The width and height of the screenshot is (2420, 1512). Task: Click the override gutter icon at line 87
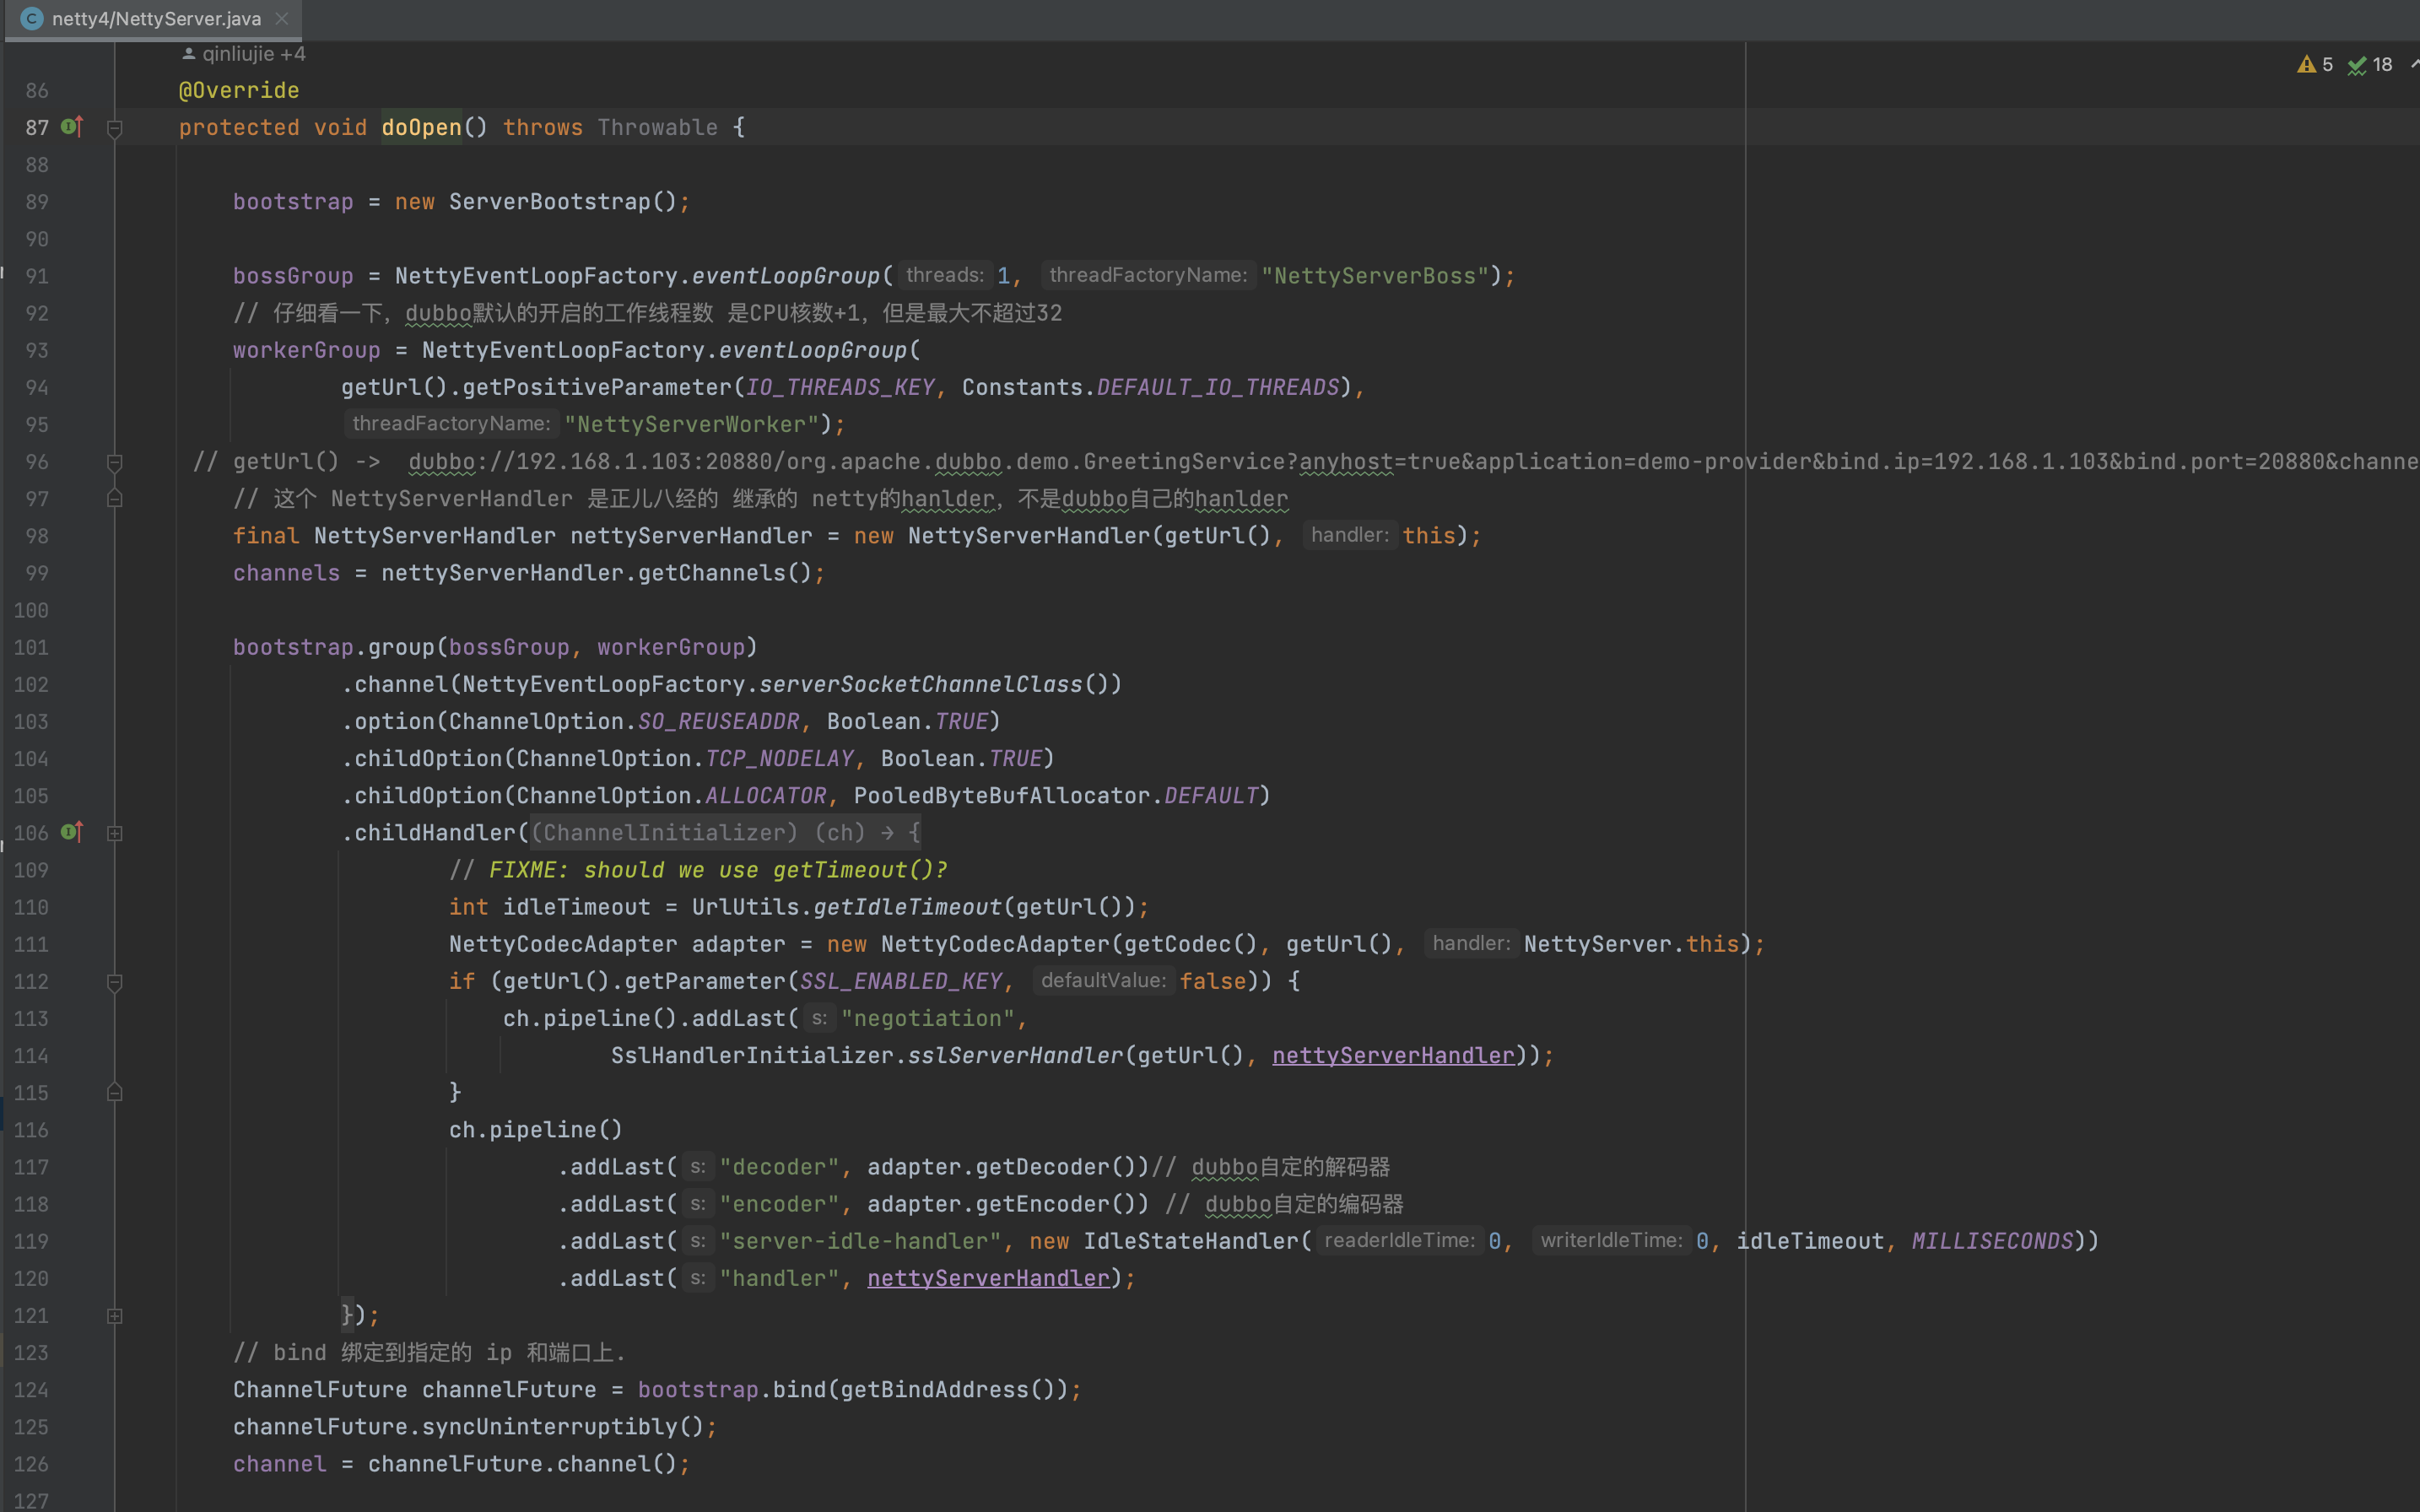tap(72, 127)
